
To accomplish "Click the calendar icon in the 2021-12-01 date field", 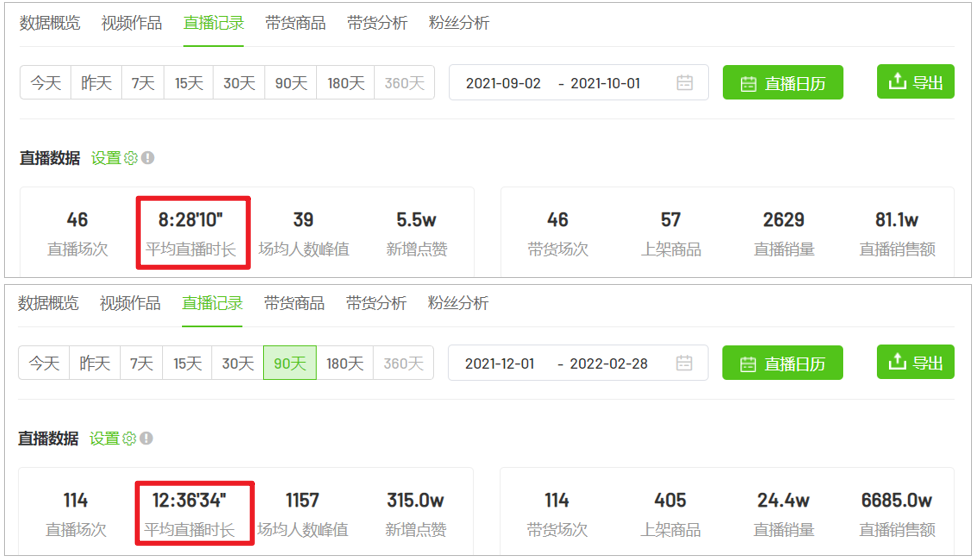I will point(684,363).
